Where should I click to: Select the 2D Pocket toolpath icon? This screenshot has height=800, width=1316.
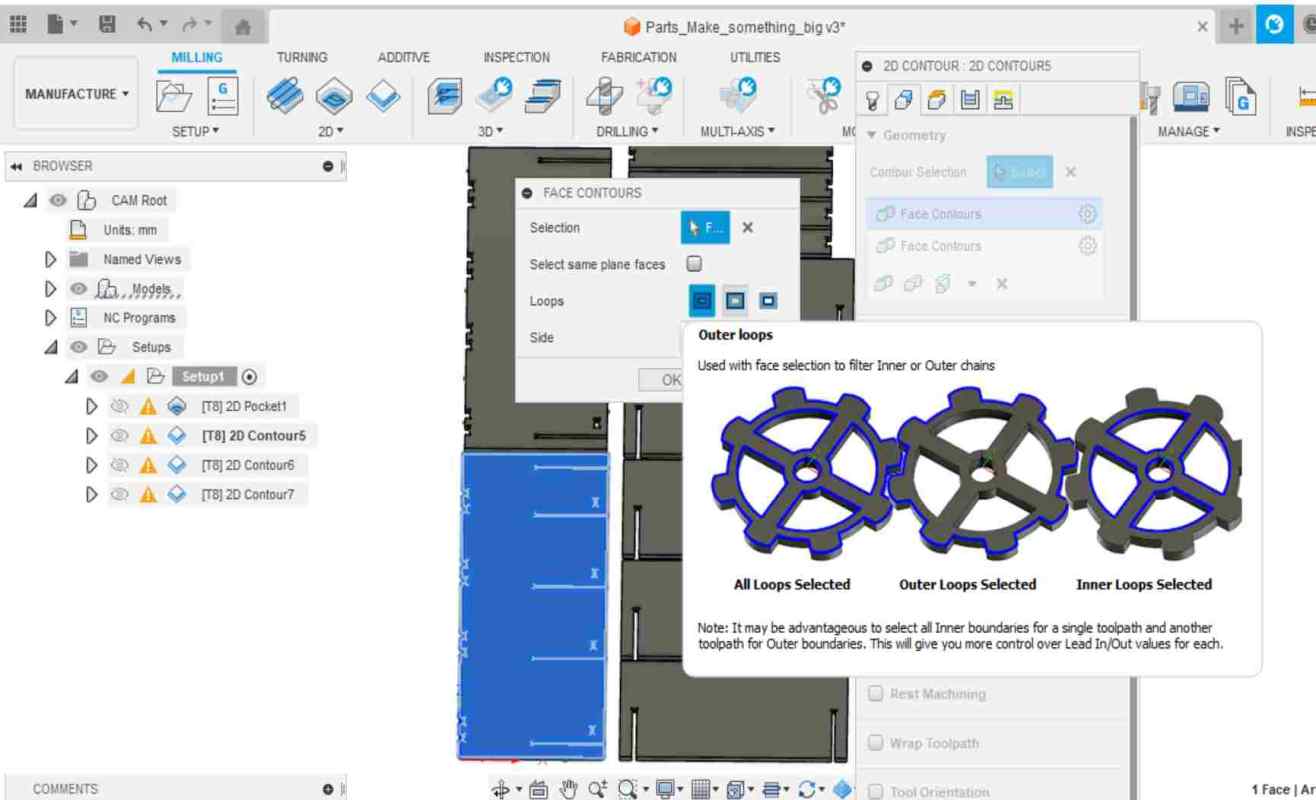click(x=334, y=97)
